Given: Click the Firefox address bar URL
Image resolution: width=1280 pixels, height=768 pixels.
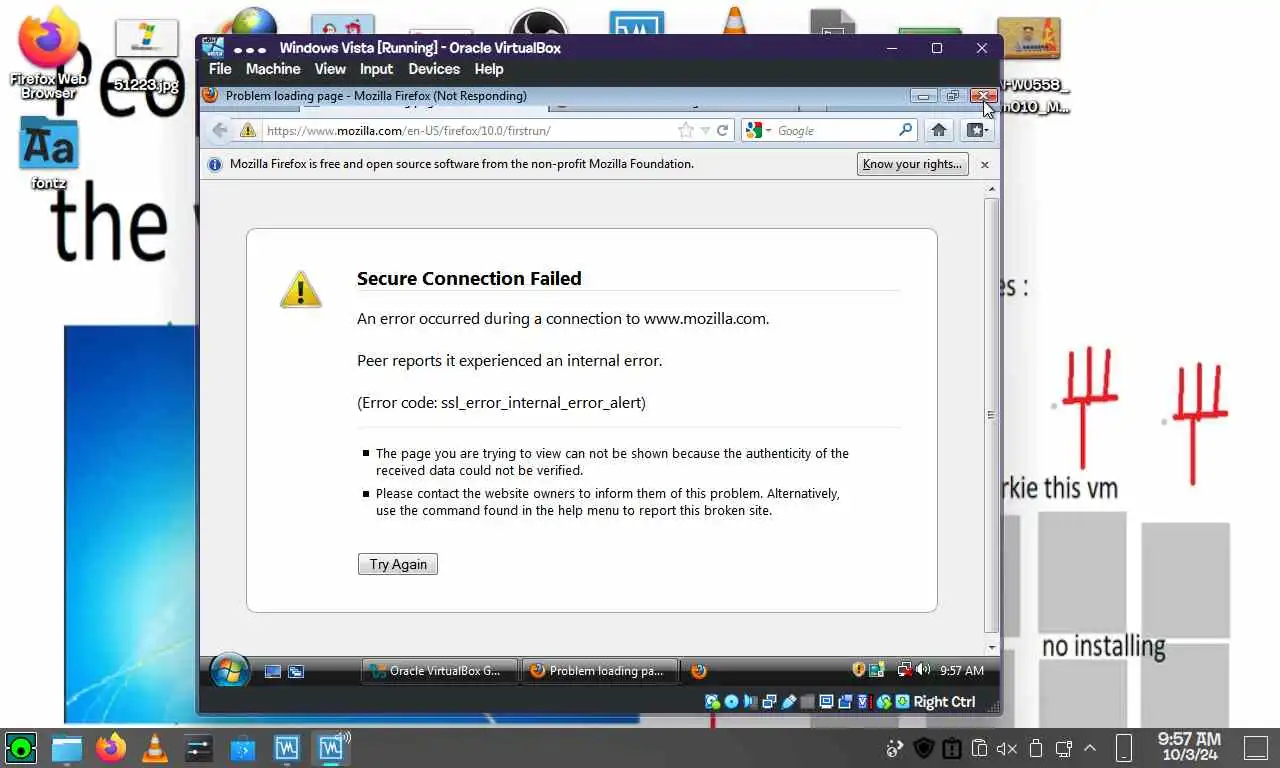Looking at the screenshot, I should pos(408,131).
